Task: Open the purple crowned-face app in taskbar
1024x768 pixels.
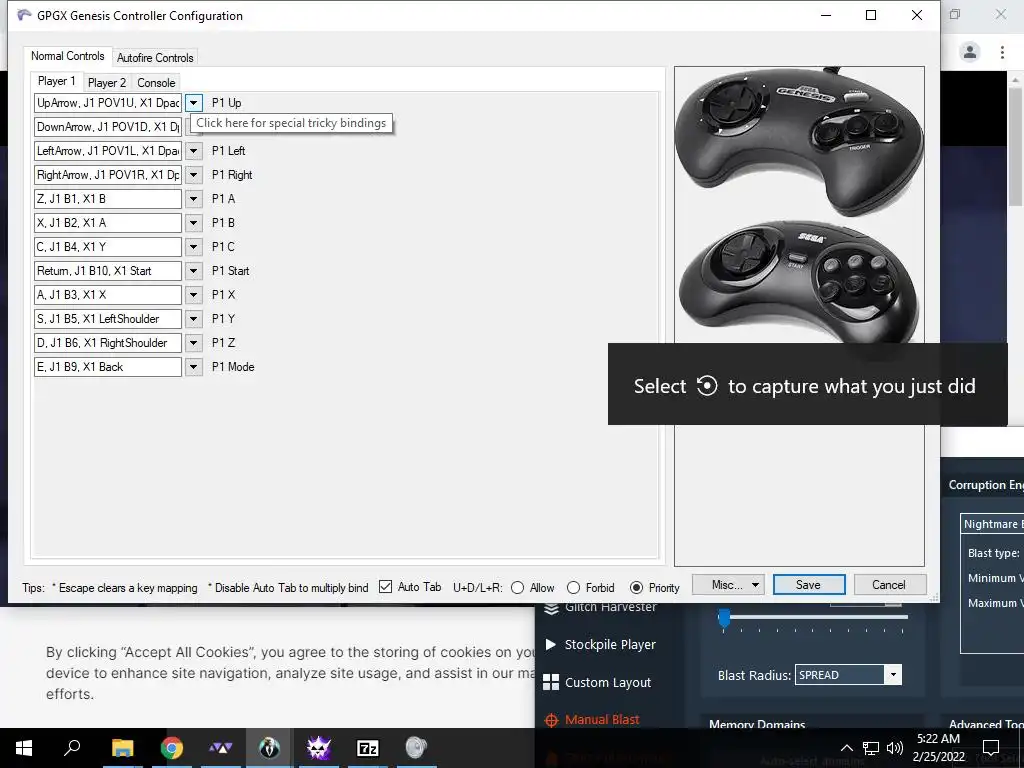Action: pos(319,748)
